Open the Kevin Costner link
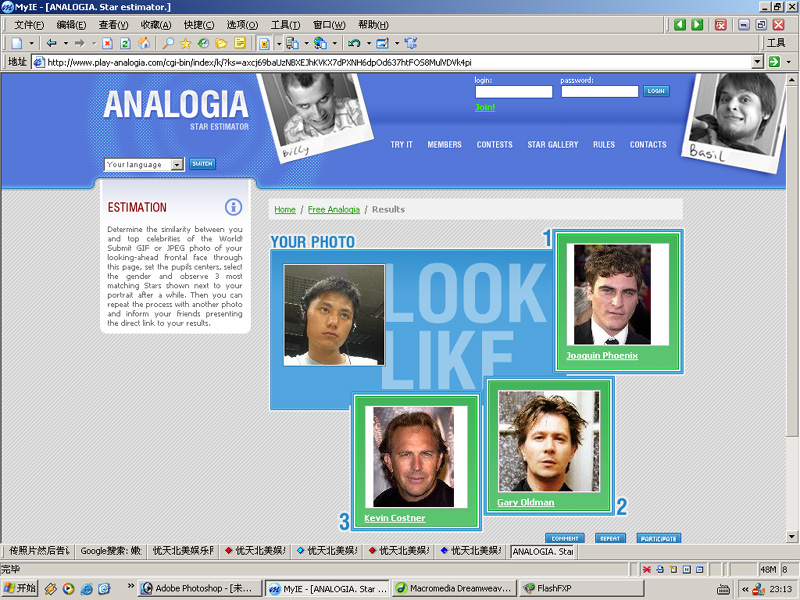This screenshot has height=600, width=800. 394,518
